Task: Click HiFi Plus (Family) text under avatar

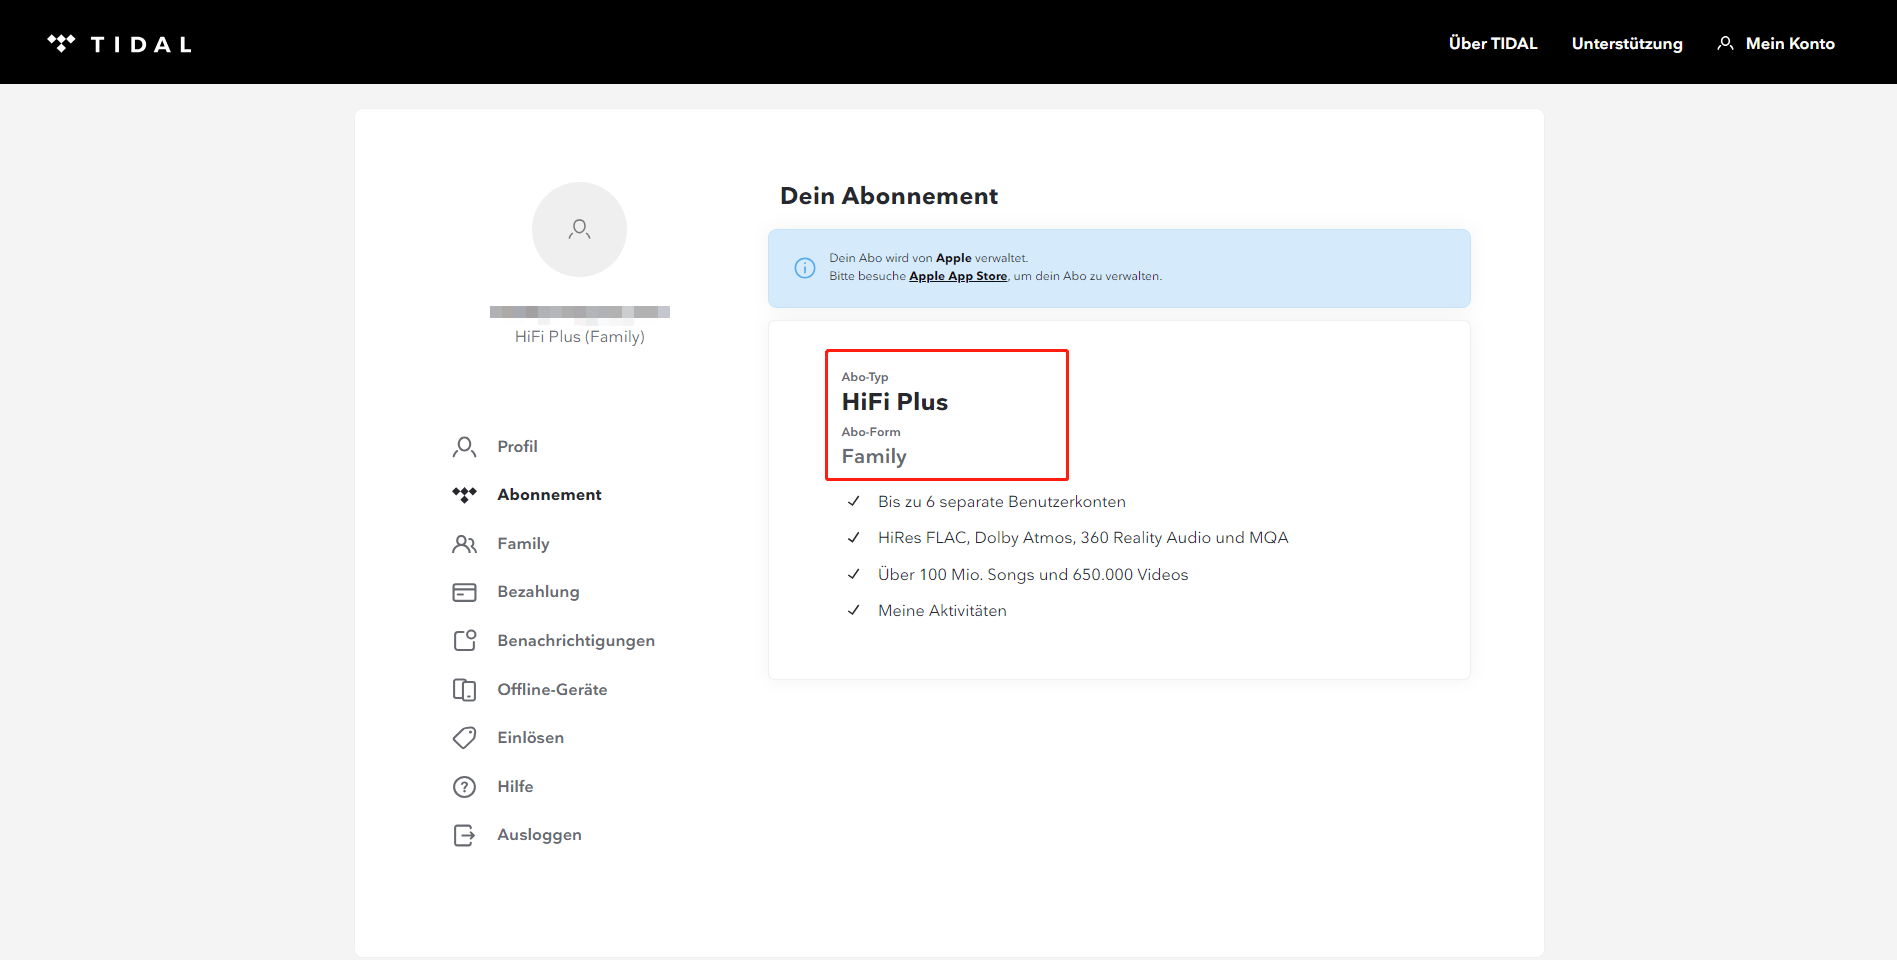Action: tap(579, 336)
